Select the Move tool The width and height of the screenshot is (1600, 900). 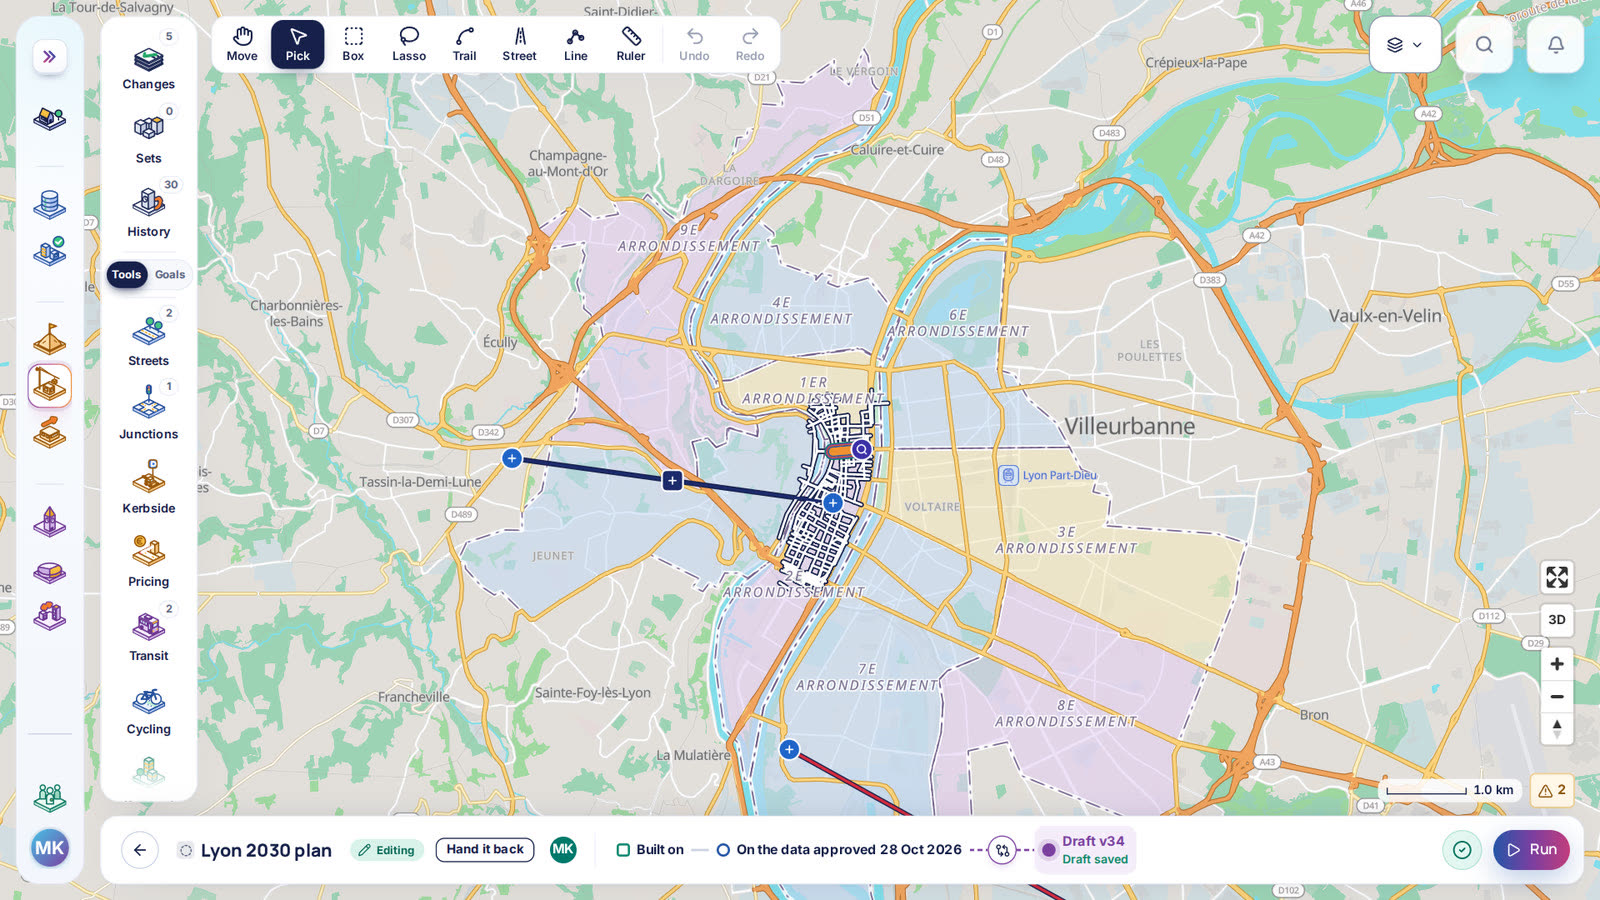(x=242, y=45)
